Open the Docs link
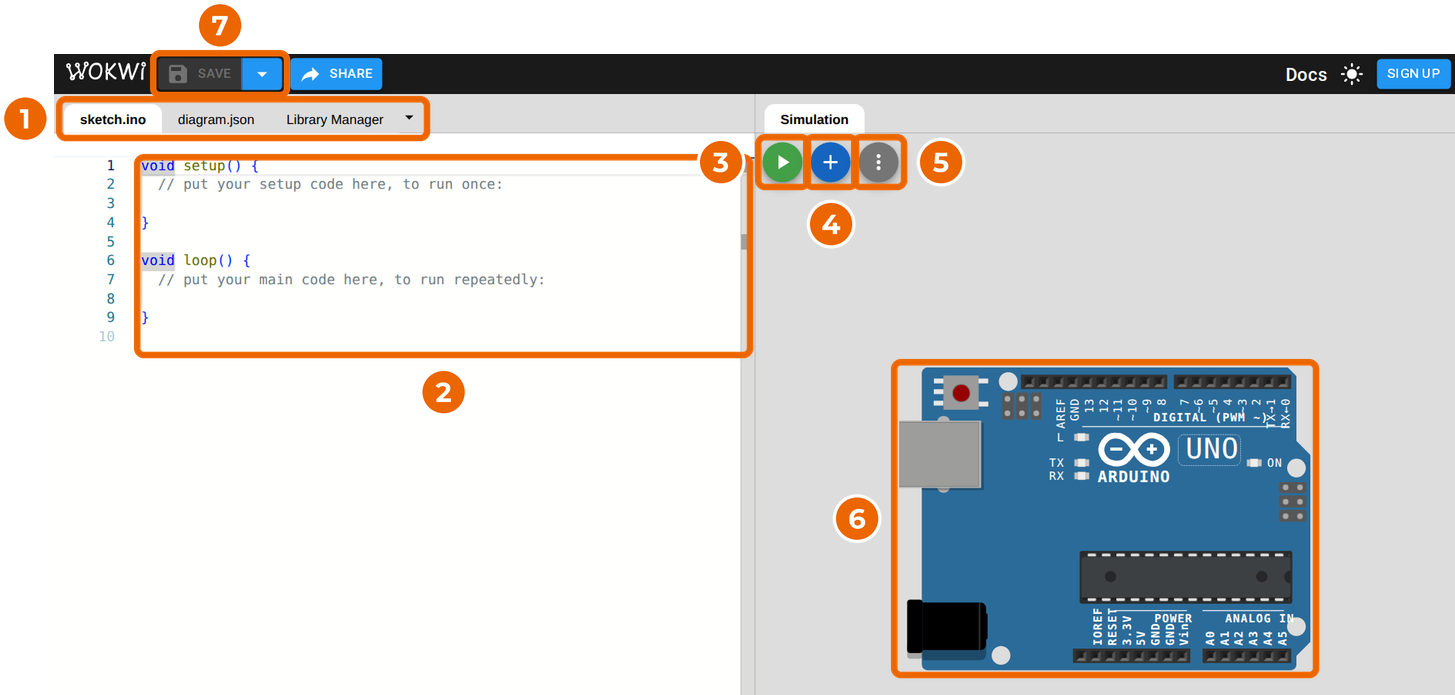 1306,74
